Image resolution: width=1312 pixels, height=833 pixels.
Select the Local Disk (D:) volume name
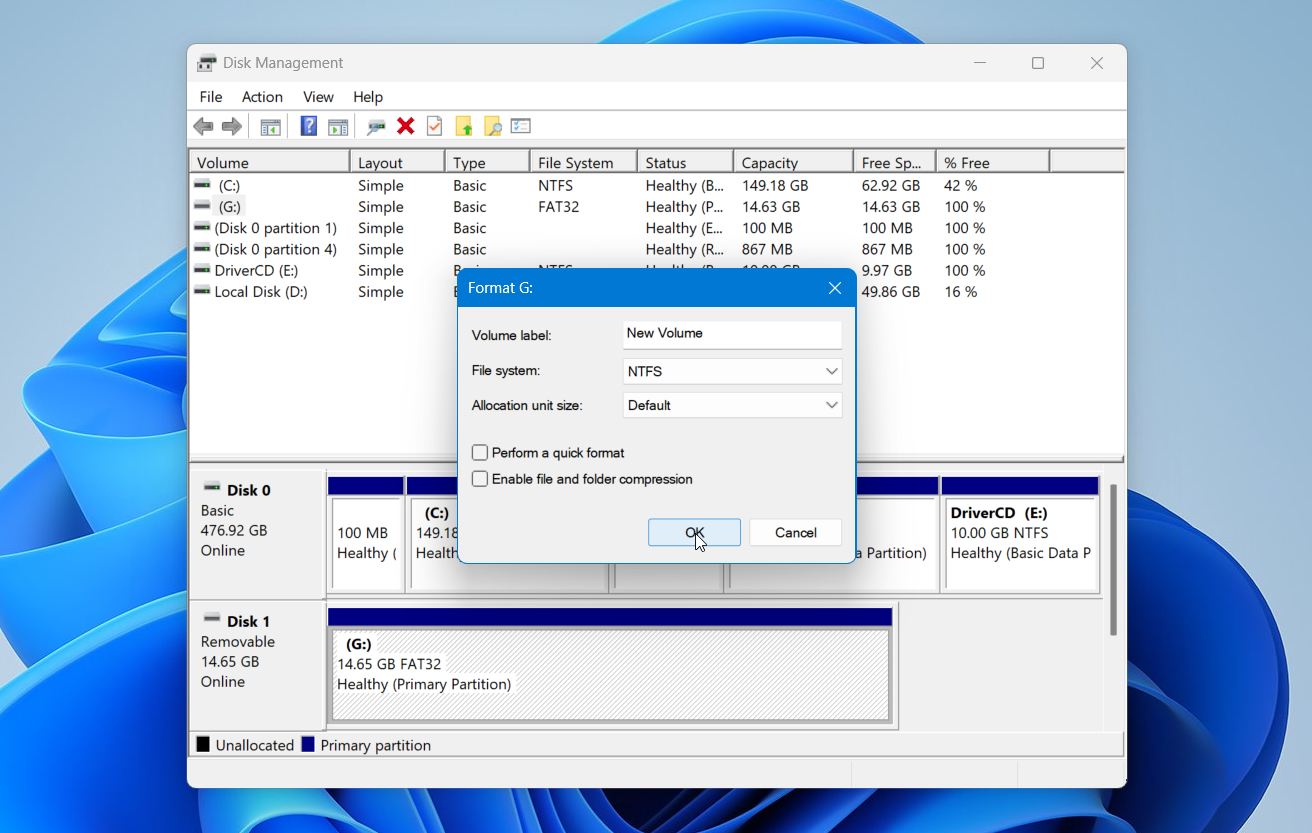[x=261, y=292]
